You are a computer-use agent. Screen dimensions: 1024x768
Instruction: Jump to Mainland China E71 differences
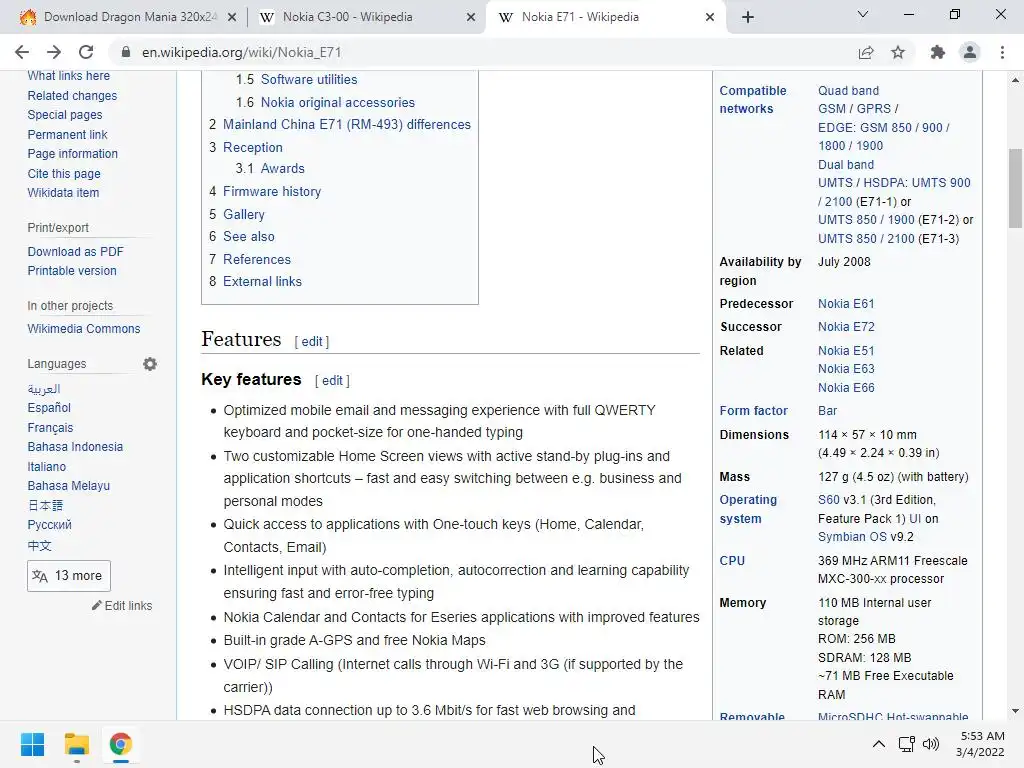(347, 125)
